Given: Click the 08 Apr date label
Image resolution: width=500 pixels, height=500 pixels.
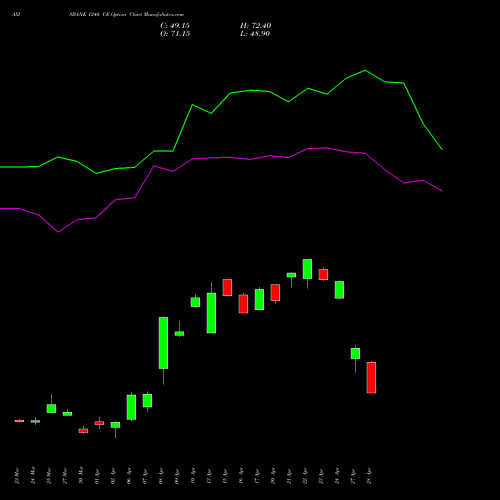Looking at the screenshot, I should (161, 476).
